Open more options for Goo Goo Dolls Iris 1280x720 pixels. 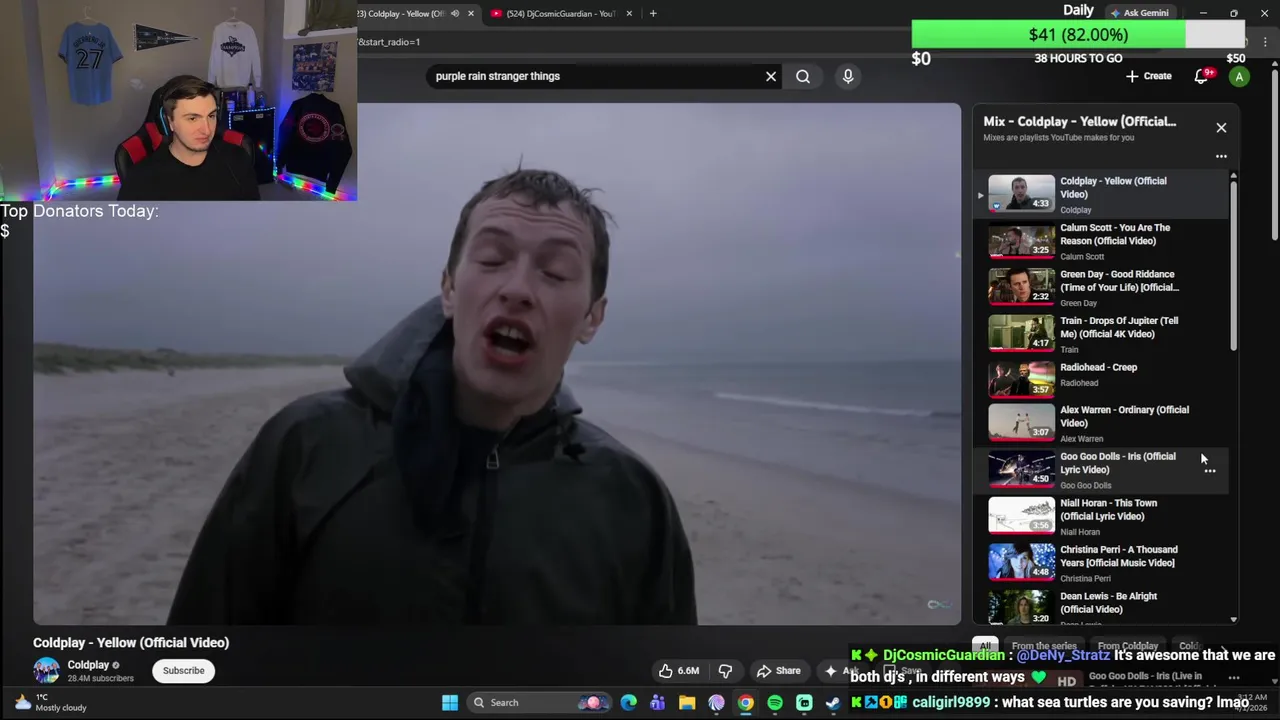click(x=1210, y=471)
